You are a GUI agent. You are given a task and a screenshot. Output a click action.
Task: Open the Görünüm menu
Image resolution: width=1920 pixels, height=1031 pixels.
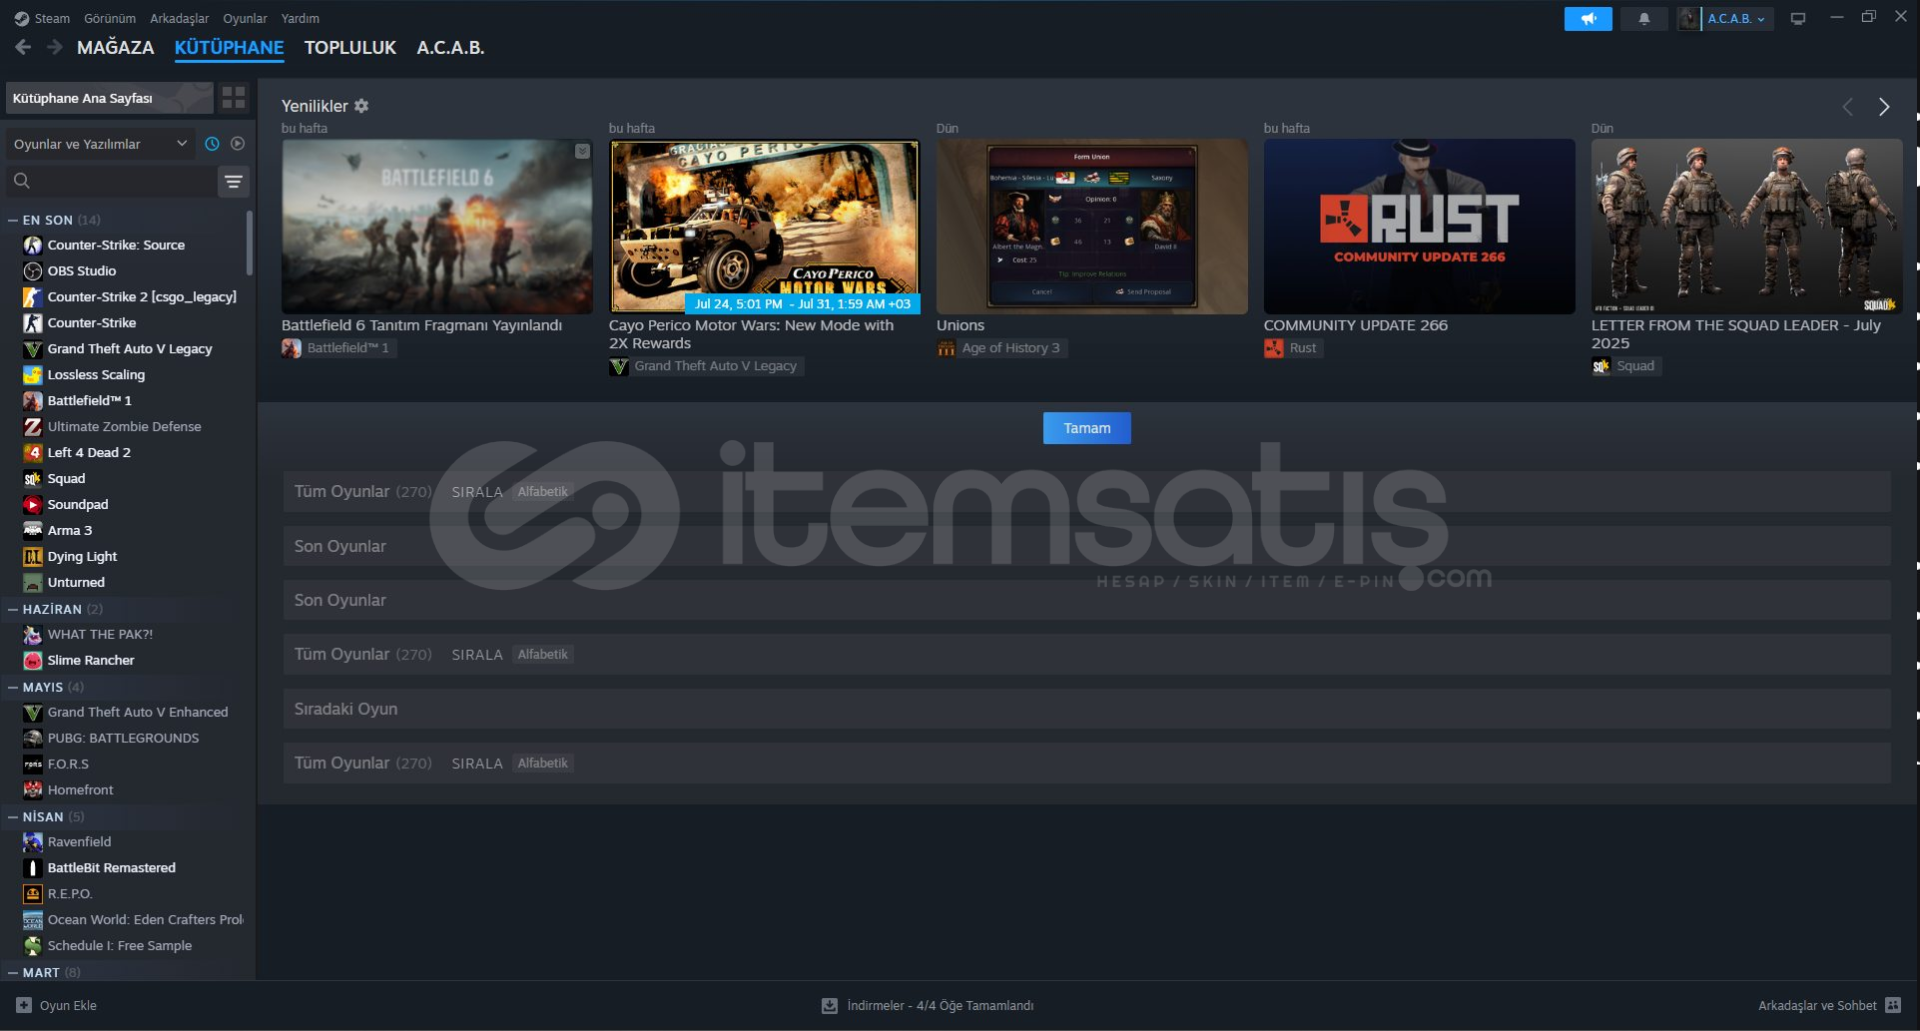[110, 18]
